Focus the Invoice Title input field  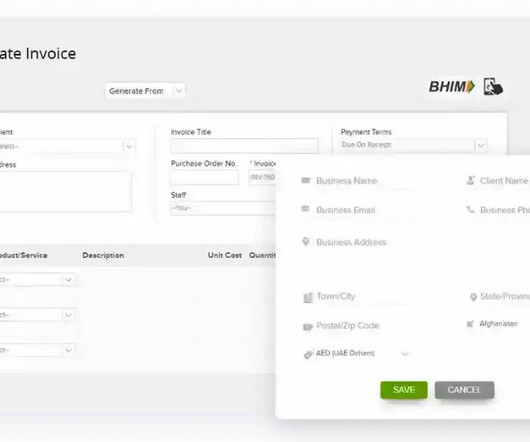coord(244,146)
